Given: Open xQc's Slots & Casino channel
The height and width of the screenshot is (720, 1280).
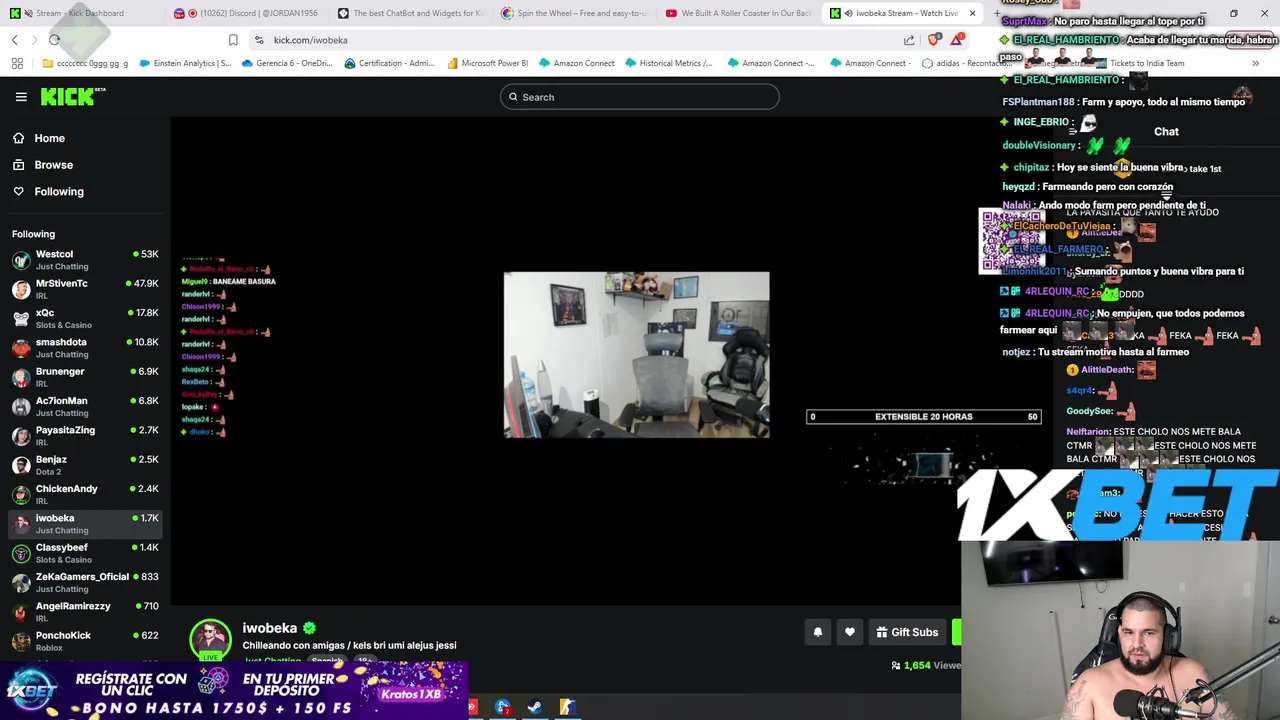Looking at the screenshot, I should point(85,319).
